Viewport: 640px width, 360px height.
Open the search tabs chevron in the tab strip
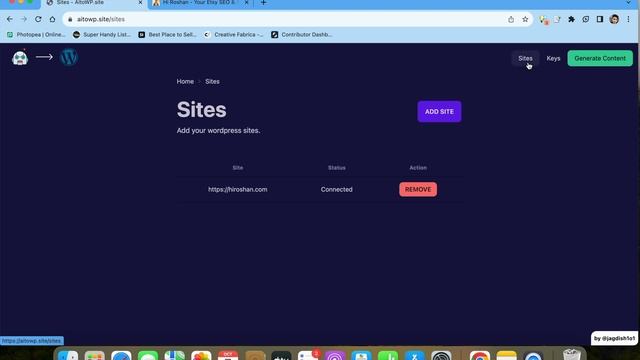(x=629, y=3)
